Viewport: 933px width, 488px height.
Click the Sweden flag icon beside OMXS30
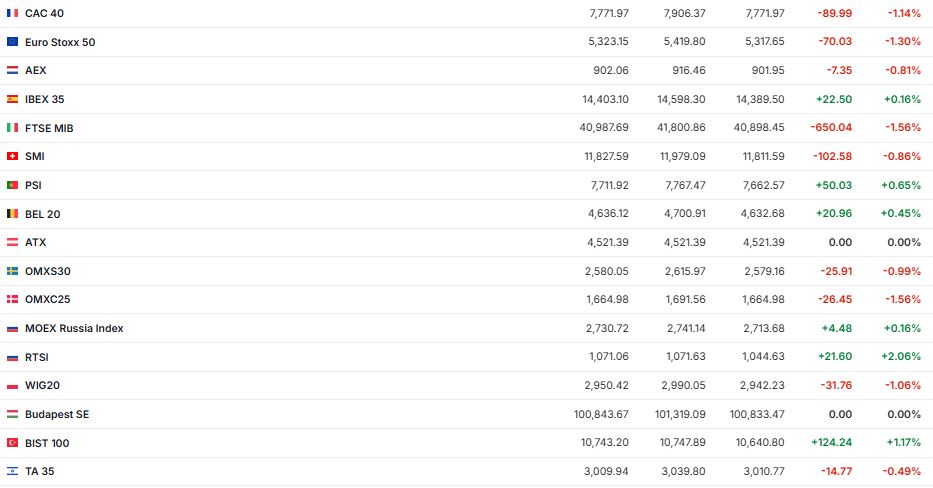tap(12, 271)
